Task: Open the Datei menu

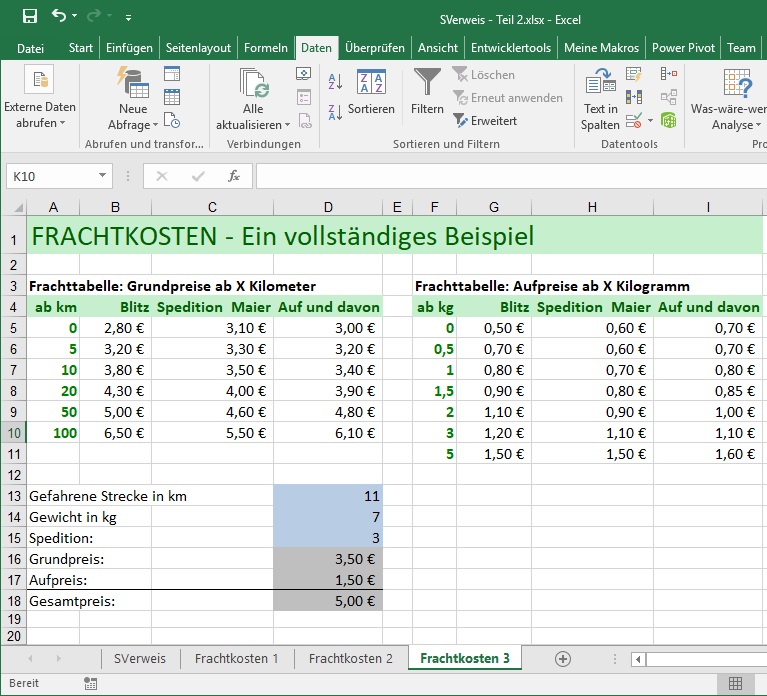Action: [30, 47]
